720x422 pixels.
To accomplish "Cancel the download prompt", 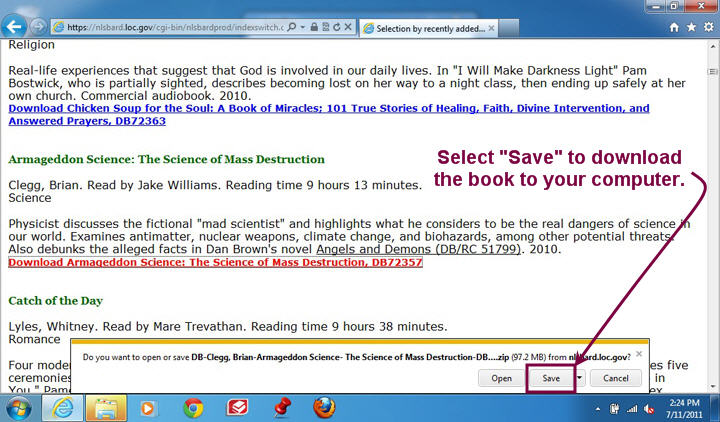I will pyautogui.click(x=615, y=379).
